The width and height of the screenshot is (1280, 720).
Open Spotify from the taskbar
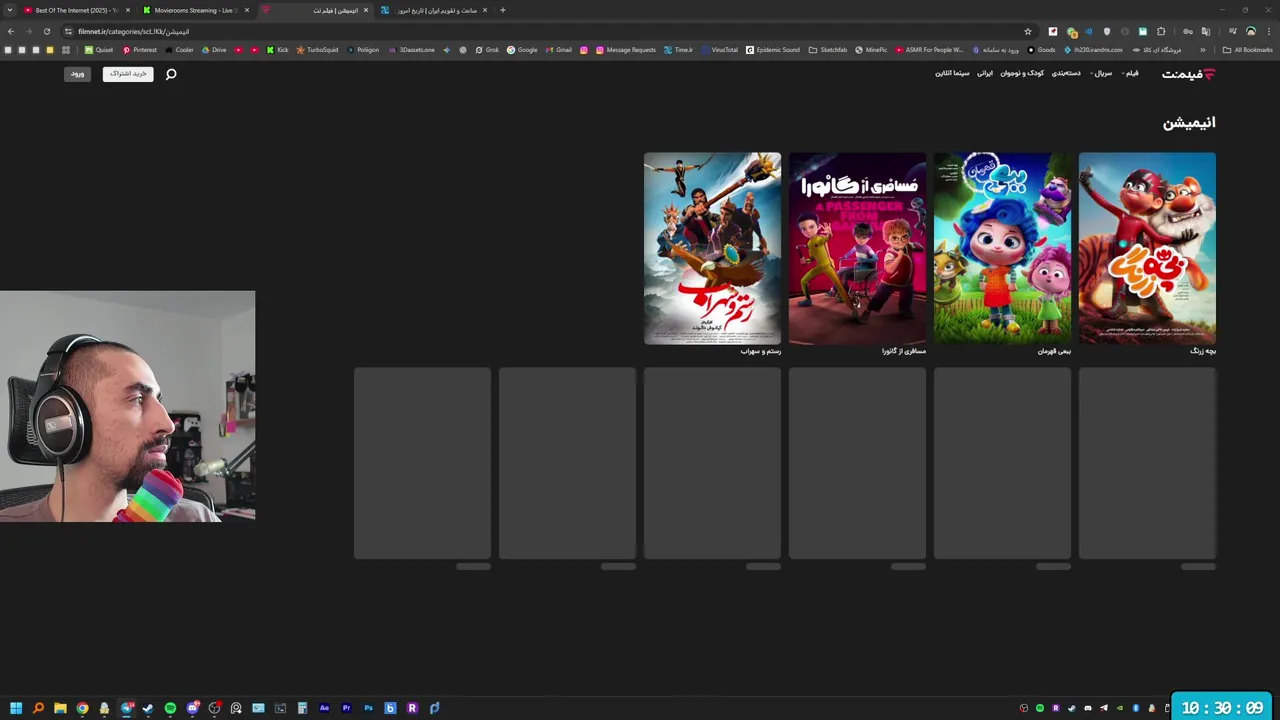click(x=170, y=708)
